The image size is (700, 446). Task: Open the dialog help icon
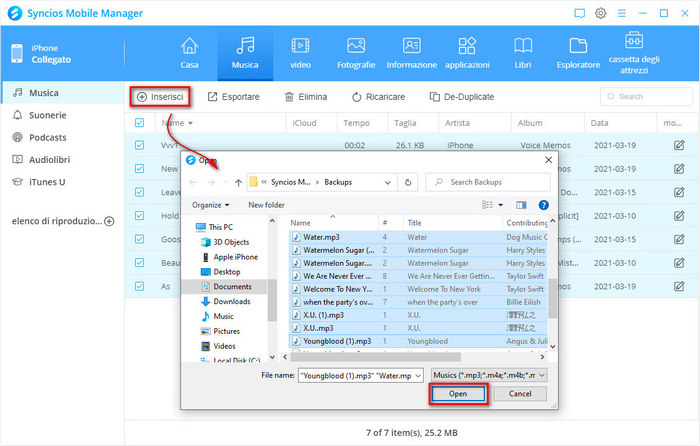(x=543, y=205)
